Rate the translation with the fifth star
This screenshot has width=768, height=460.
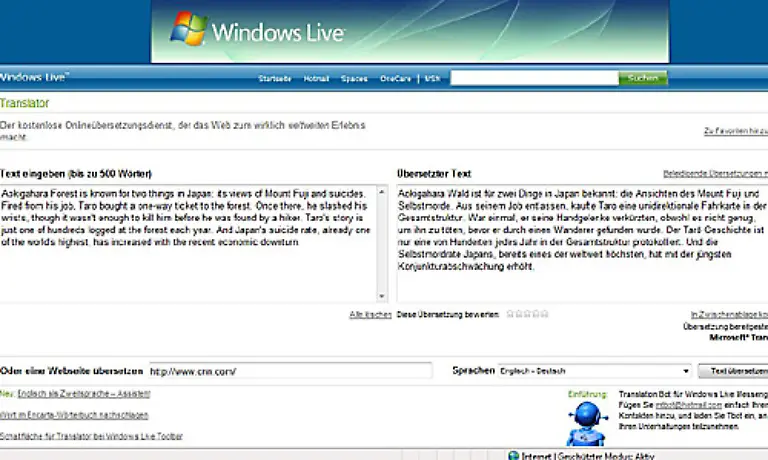tap(544, 314)
